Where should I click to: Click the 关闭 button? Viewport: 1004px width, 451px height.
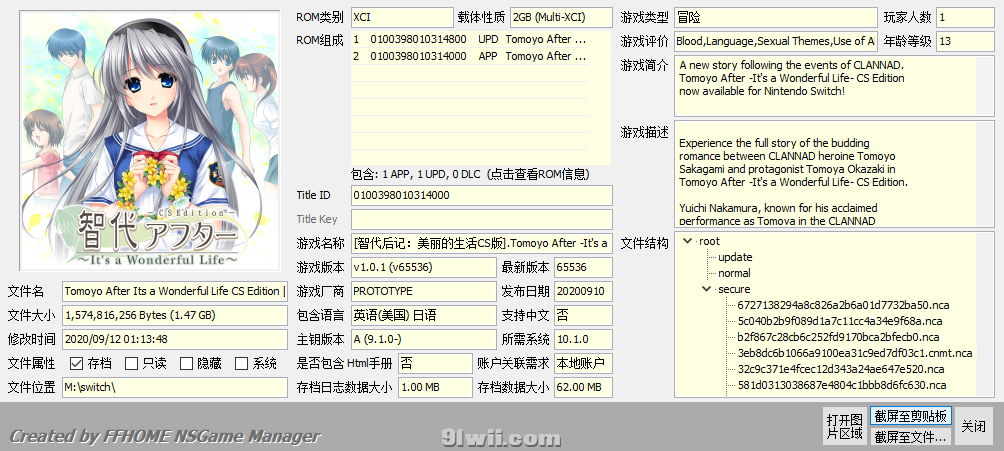point(974,426)
